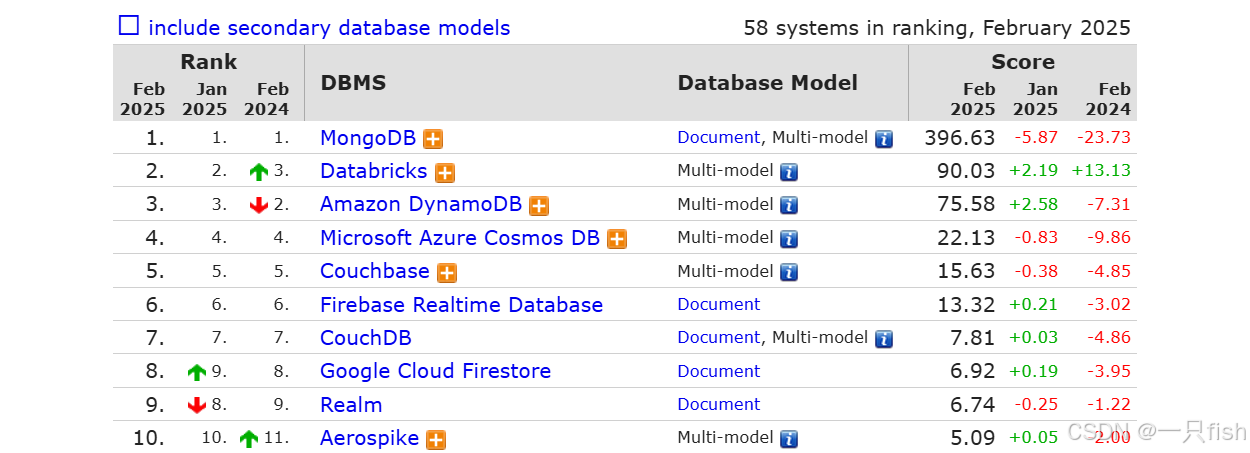Click the green up arrow in Aerospike row
1250x453 pixels.
click(249, 438)
